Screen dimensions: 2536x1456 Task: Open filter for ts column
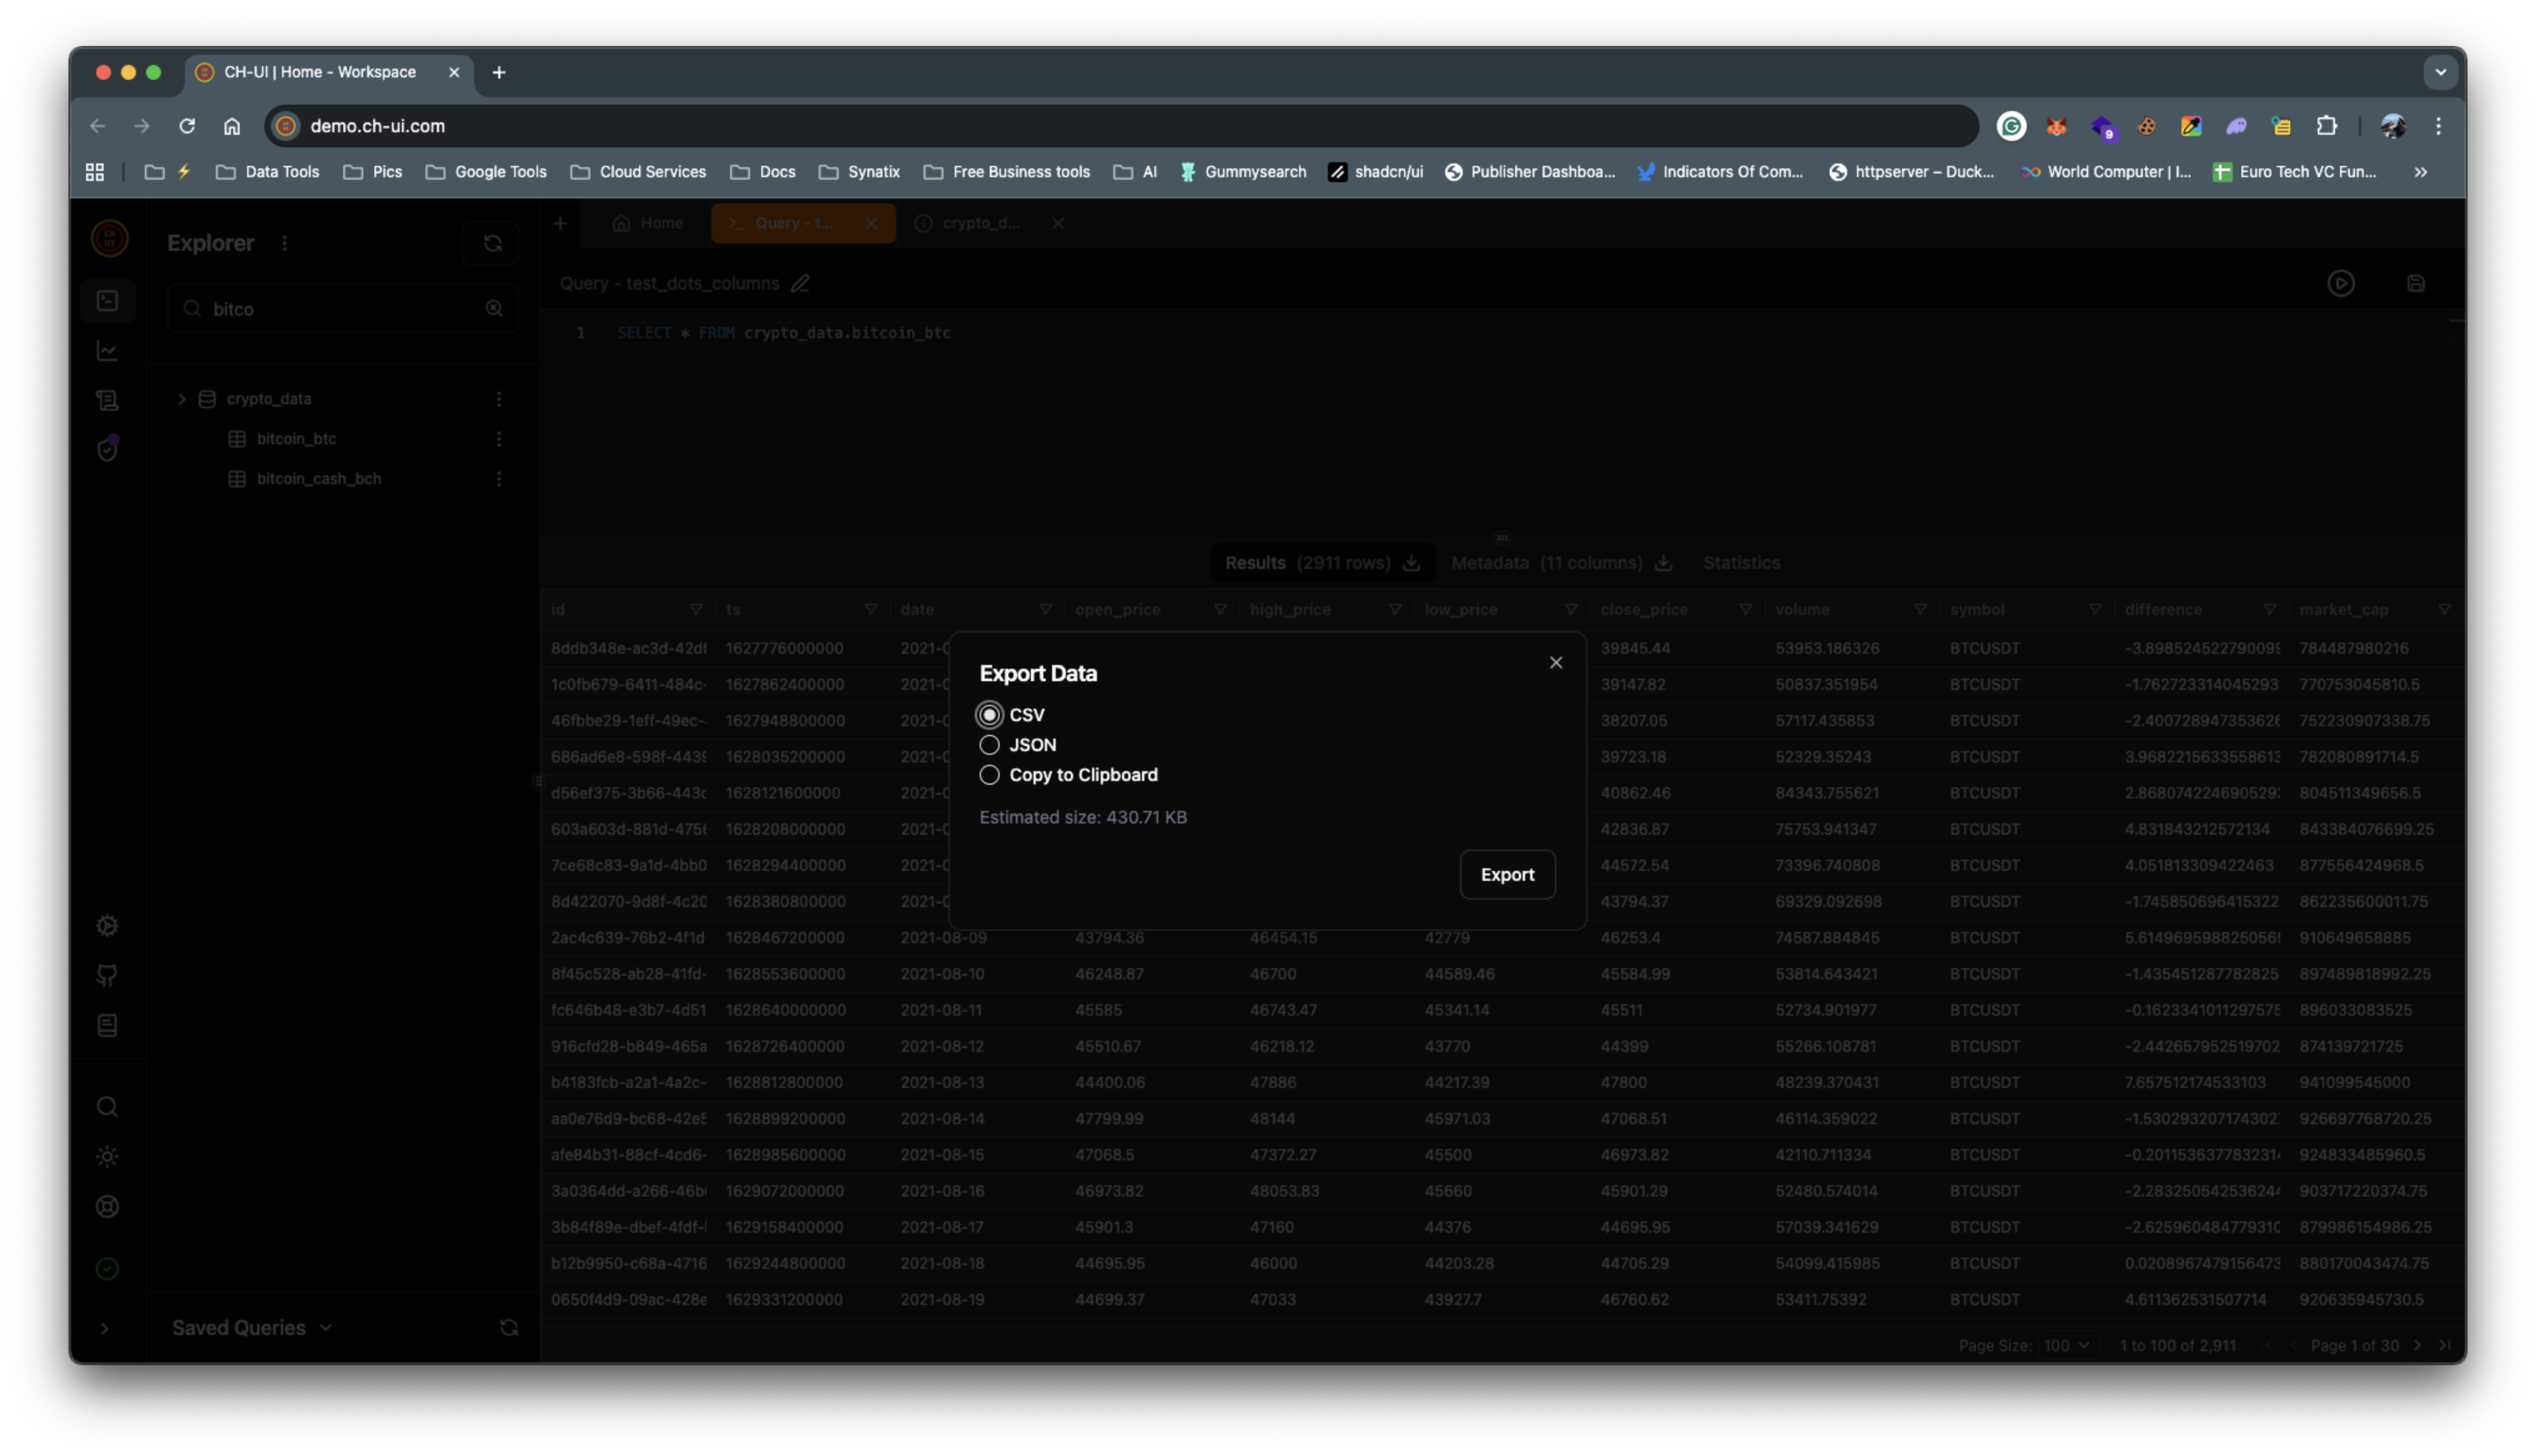(x=870, y=610)
